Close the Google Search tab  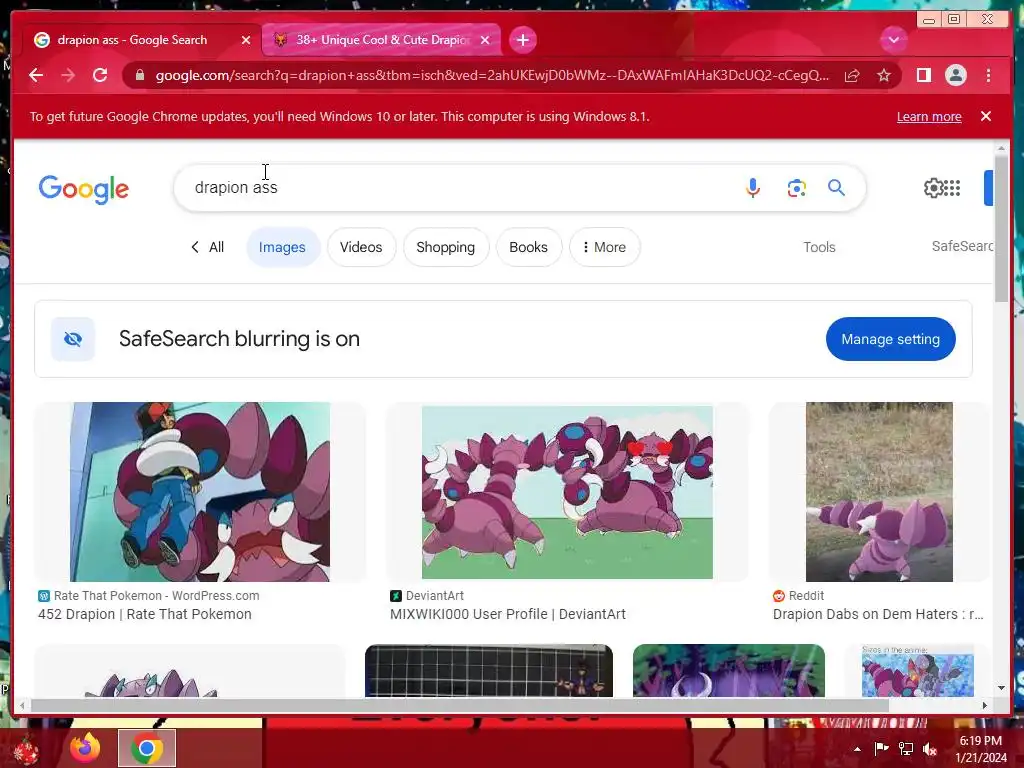click(246, 40)
